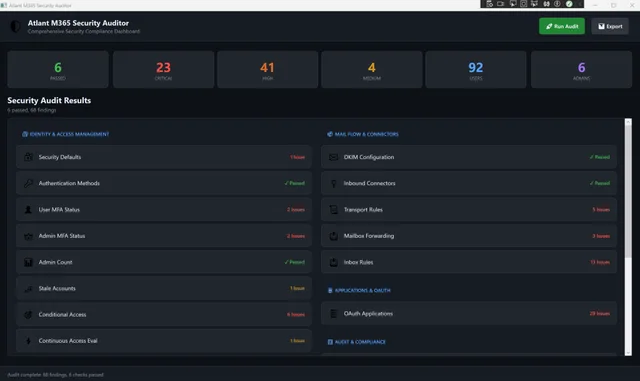This screenshot has height=381, width=640.
Task: Open Admin MFA Status findings
Action: tap(164, 236)
